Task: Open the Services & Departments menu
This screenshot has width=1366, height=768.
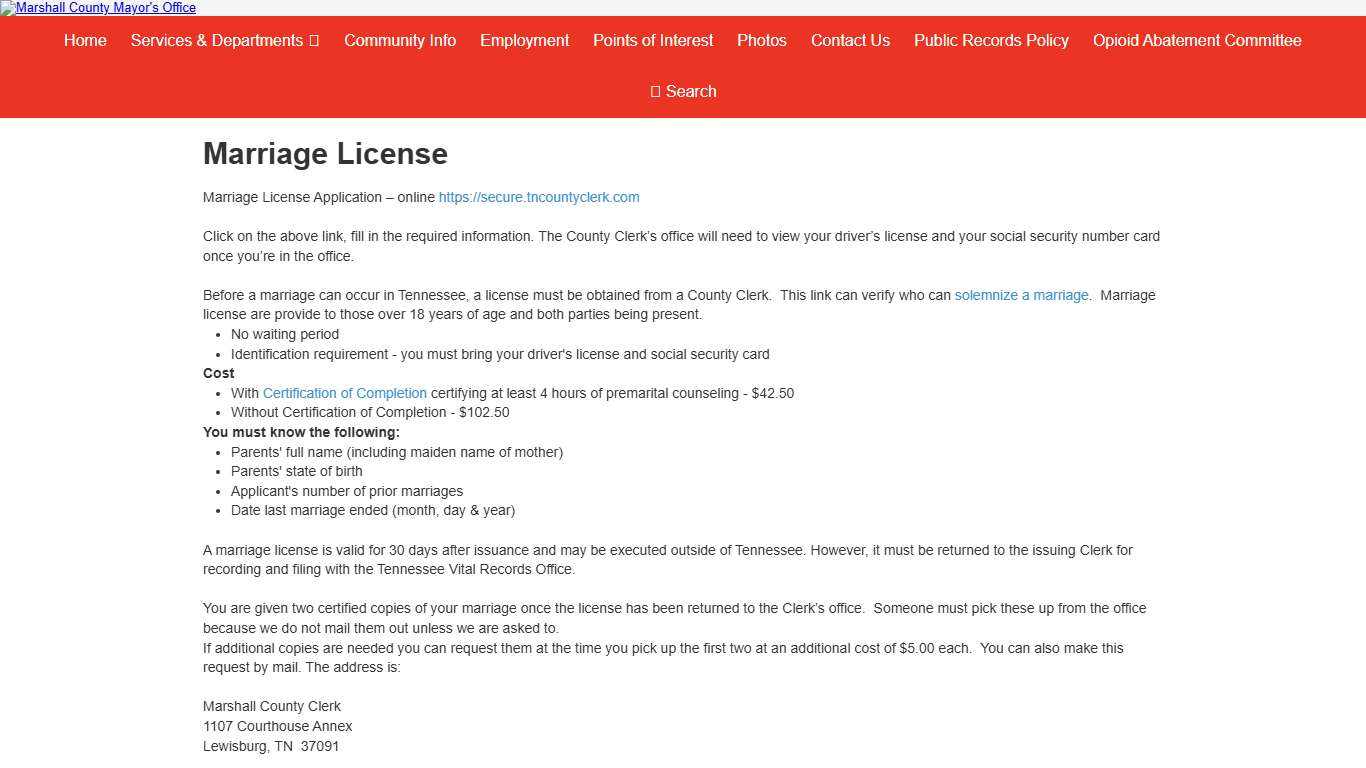Action: point(216,41)
